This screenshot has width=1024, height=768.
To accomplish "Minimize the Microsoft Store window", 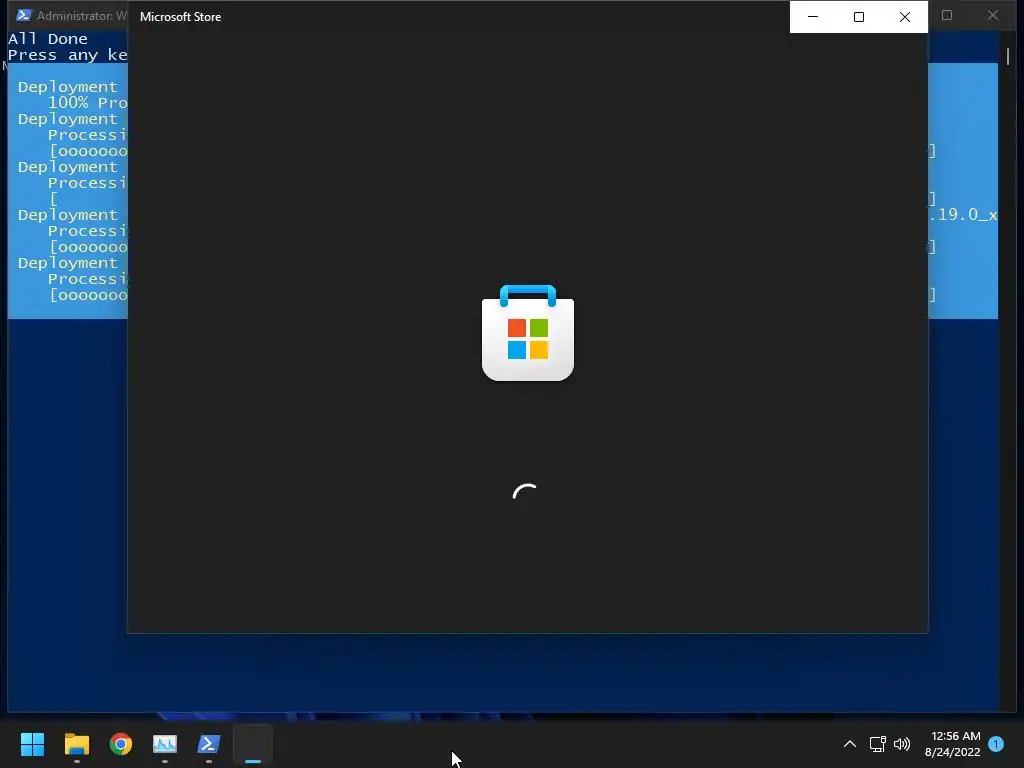I will pyautogui.click(x=813, y=16).
